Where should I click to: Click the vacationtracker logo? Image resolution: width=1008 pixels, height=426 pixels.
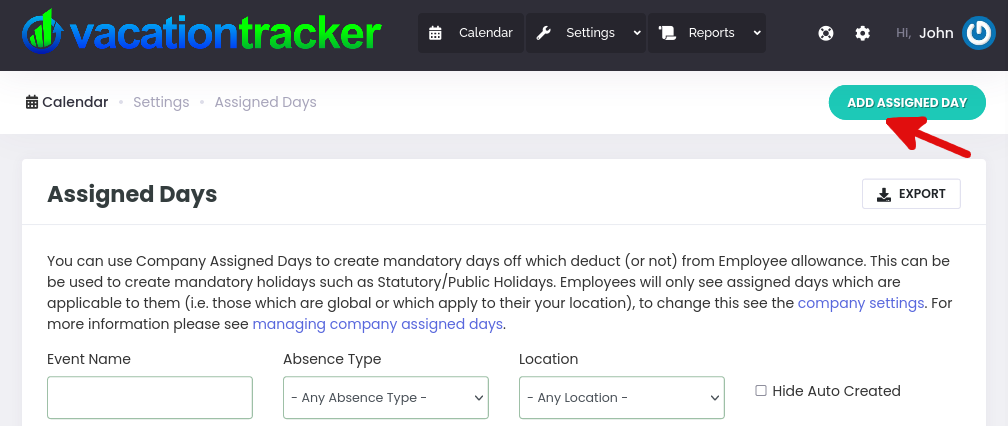[201, 32]
